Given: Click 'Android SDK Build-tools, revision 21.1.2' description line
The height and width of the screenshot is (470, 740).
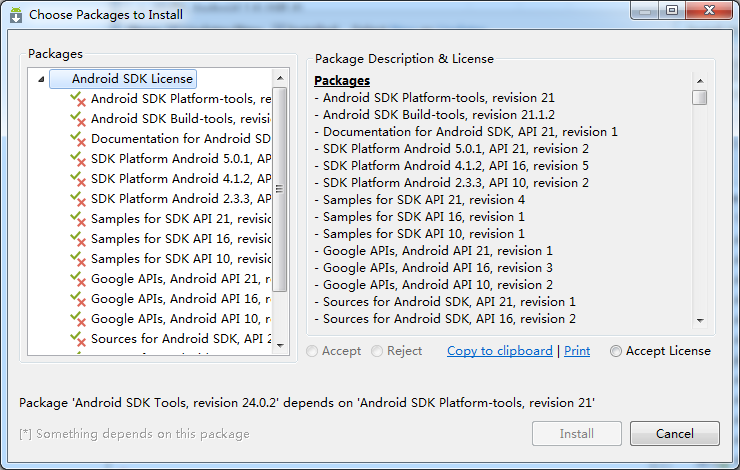Looking at the screenshot, I should tap(435, 115).
